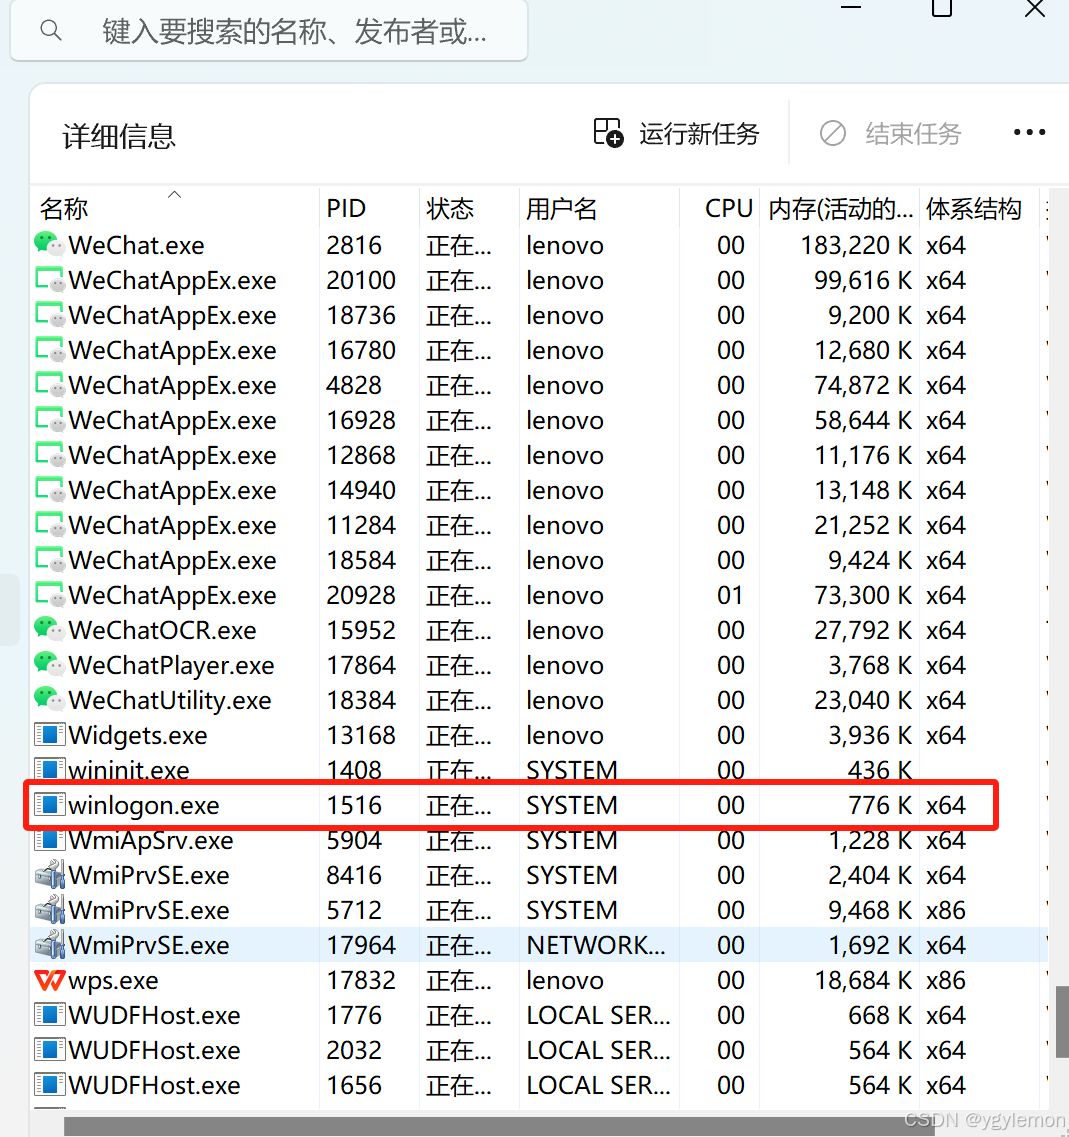Click the 用户名 column header
This screenshot has height=1137, width=1069.
[x=561, y=208]
